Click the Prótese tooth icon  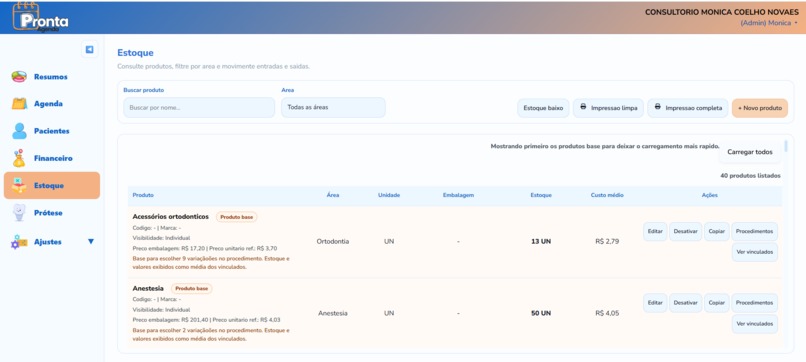click(19, 213)
